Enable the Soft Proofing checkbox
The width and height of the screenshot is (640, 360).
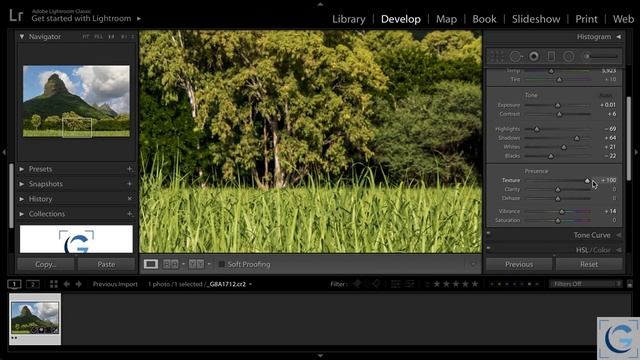click(x=222, y=264)
